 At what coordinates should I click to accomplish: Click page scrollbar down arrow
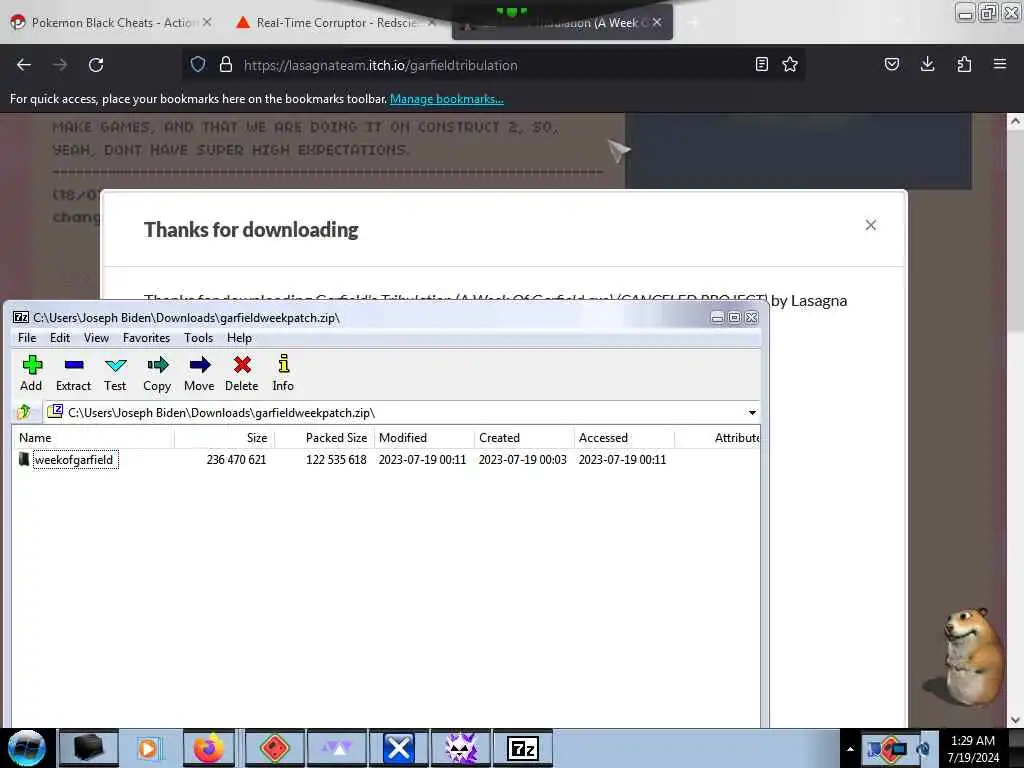pos(1015,720)
